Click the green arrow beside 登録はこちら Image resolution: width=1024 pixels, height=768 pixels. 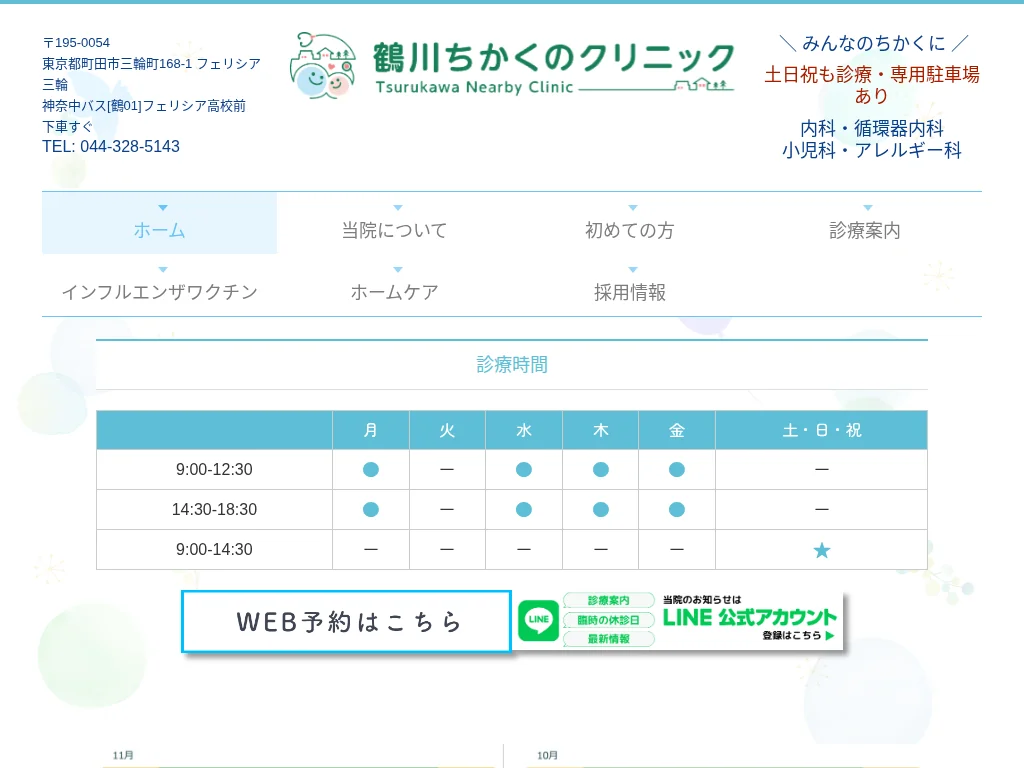(830, 635)
